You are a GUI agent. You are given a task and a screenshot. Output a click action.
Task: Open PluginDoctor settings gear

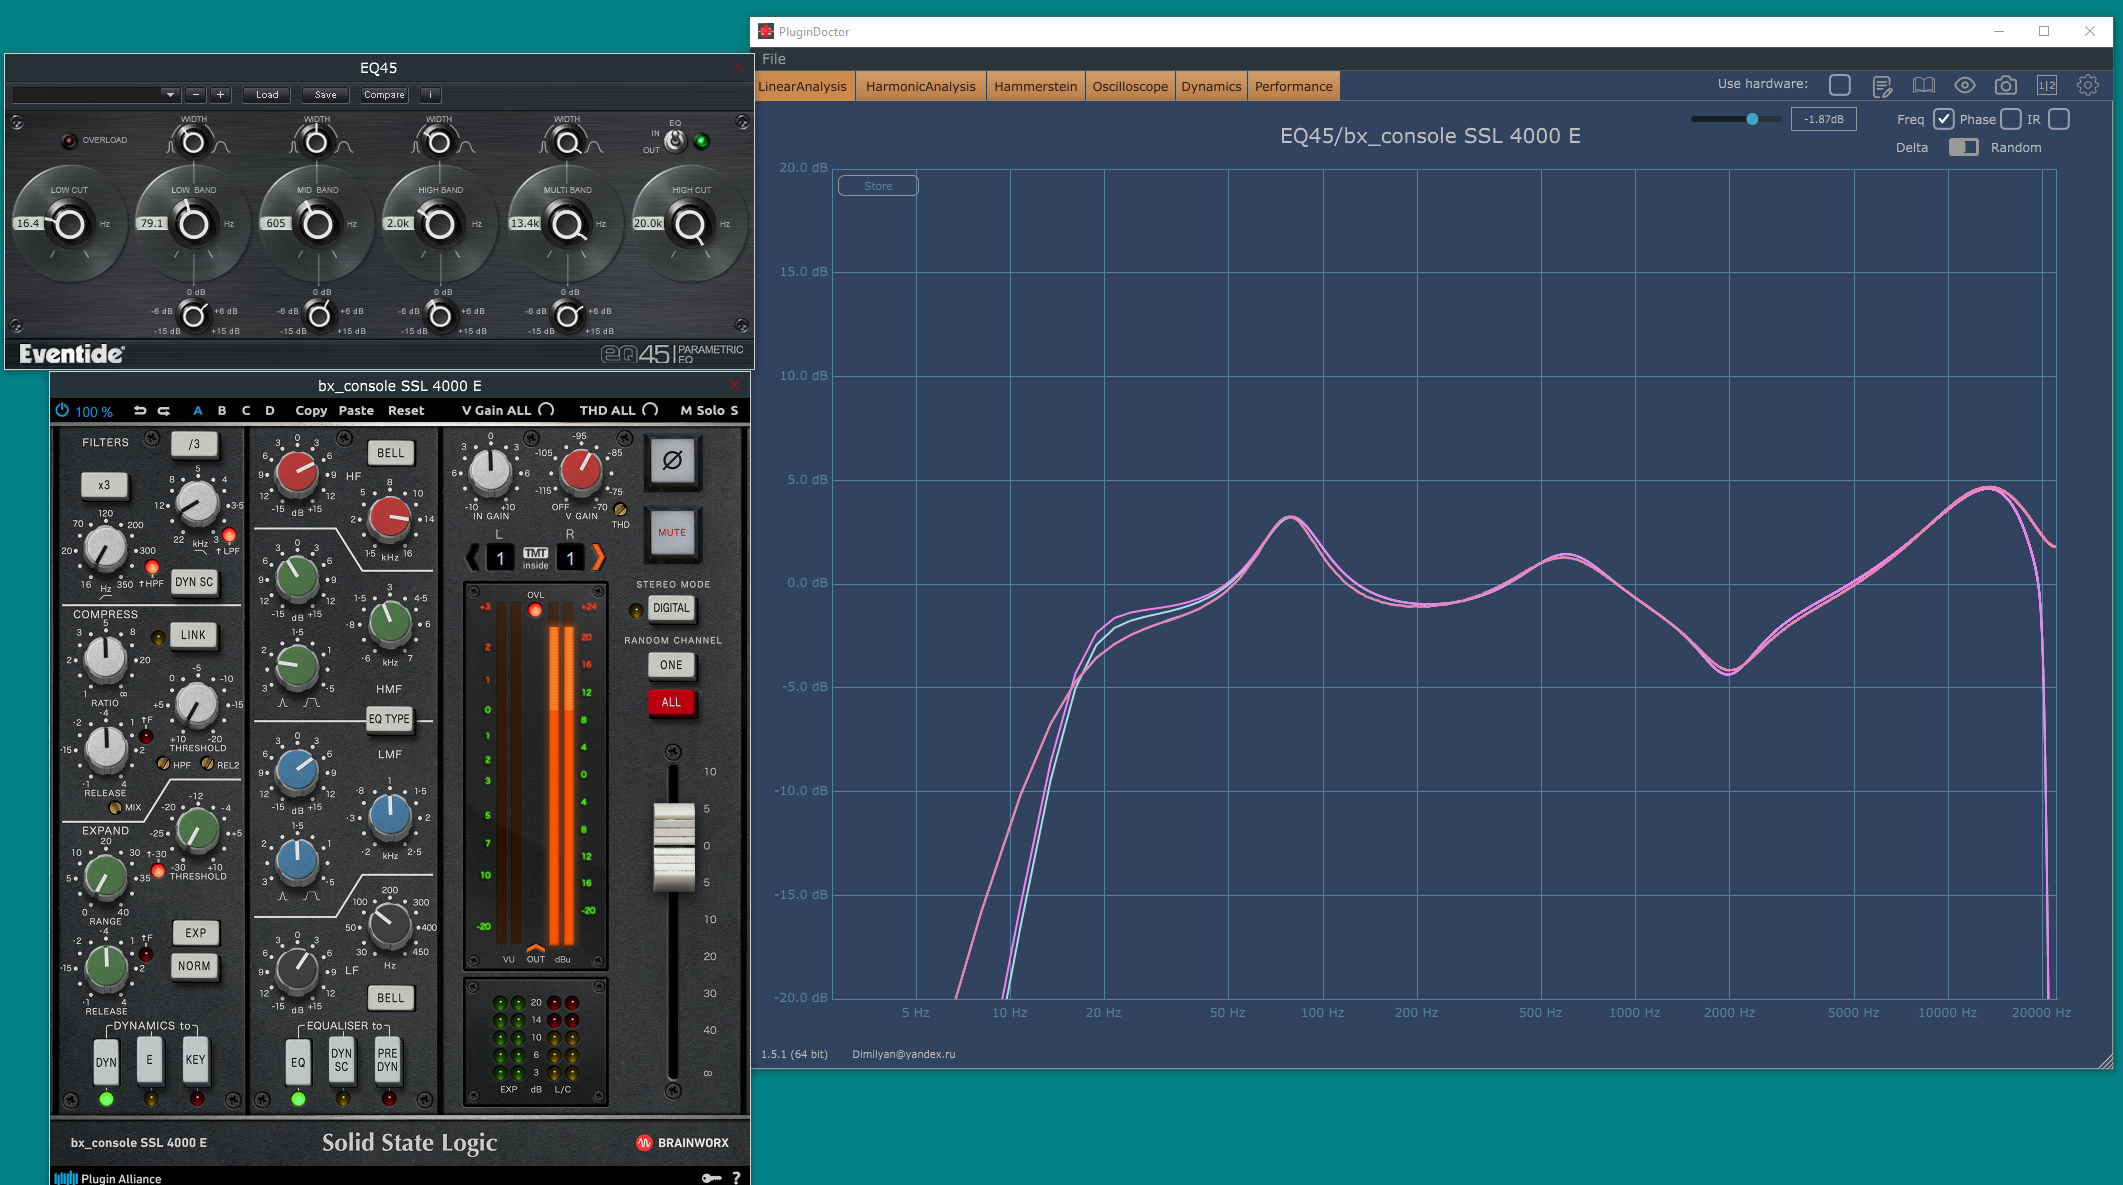[2088, 86]
